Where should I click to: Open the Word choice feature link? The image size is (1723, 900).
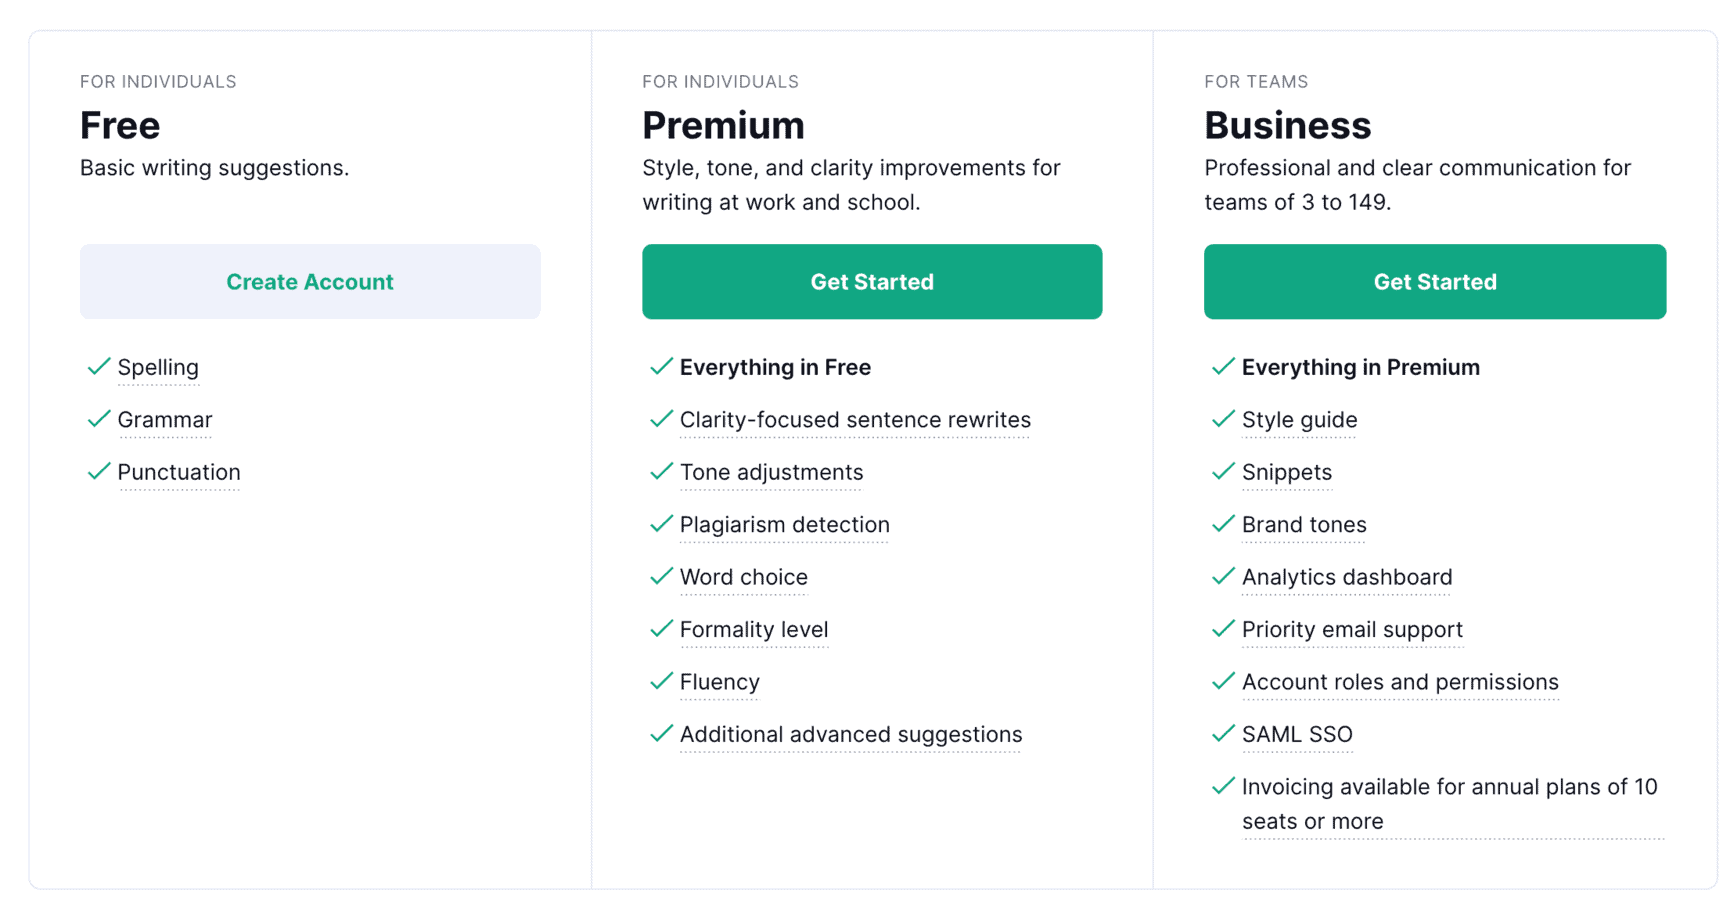tap(744, 577)
